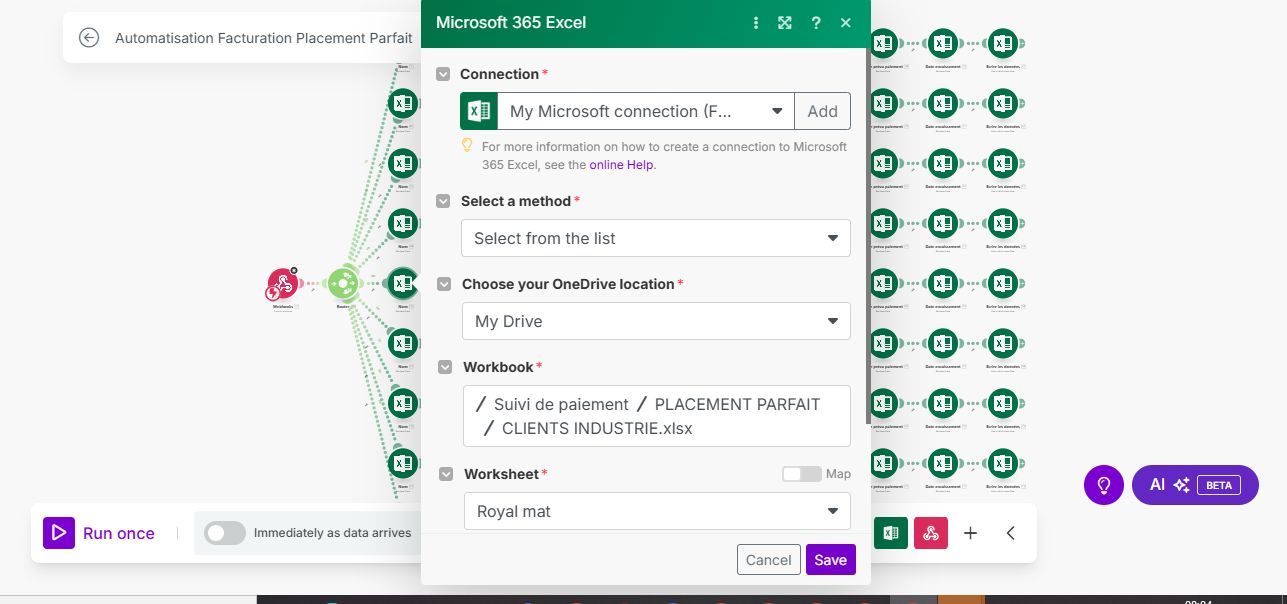Expand the Microsoft 365 Excel panel fullscreen
The image size is (1287, 604).
point(785,23)
